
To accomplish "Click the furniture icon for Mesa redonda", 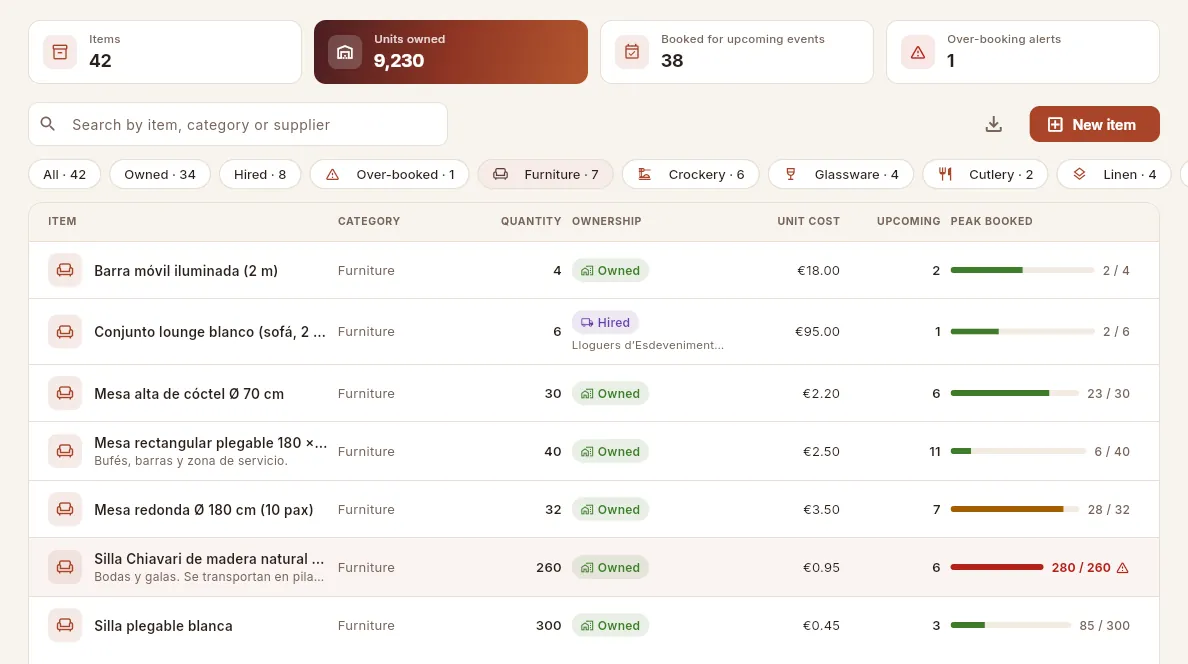I will (65, 509).
